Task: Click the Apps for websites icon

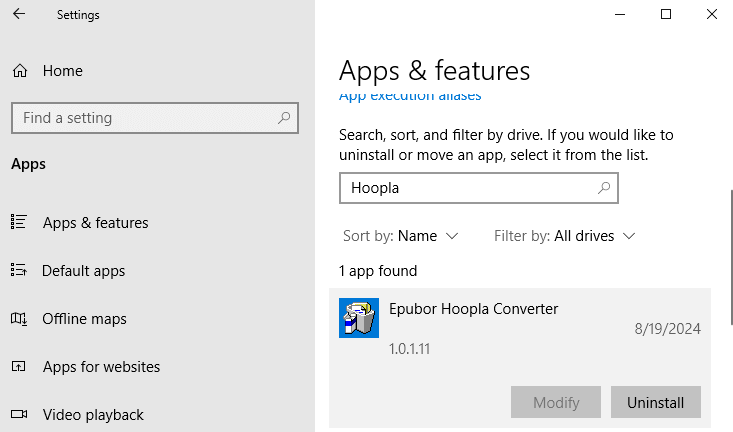Action: [19, 366]
